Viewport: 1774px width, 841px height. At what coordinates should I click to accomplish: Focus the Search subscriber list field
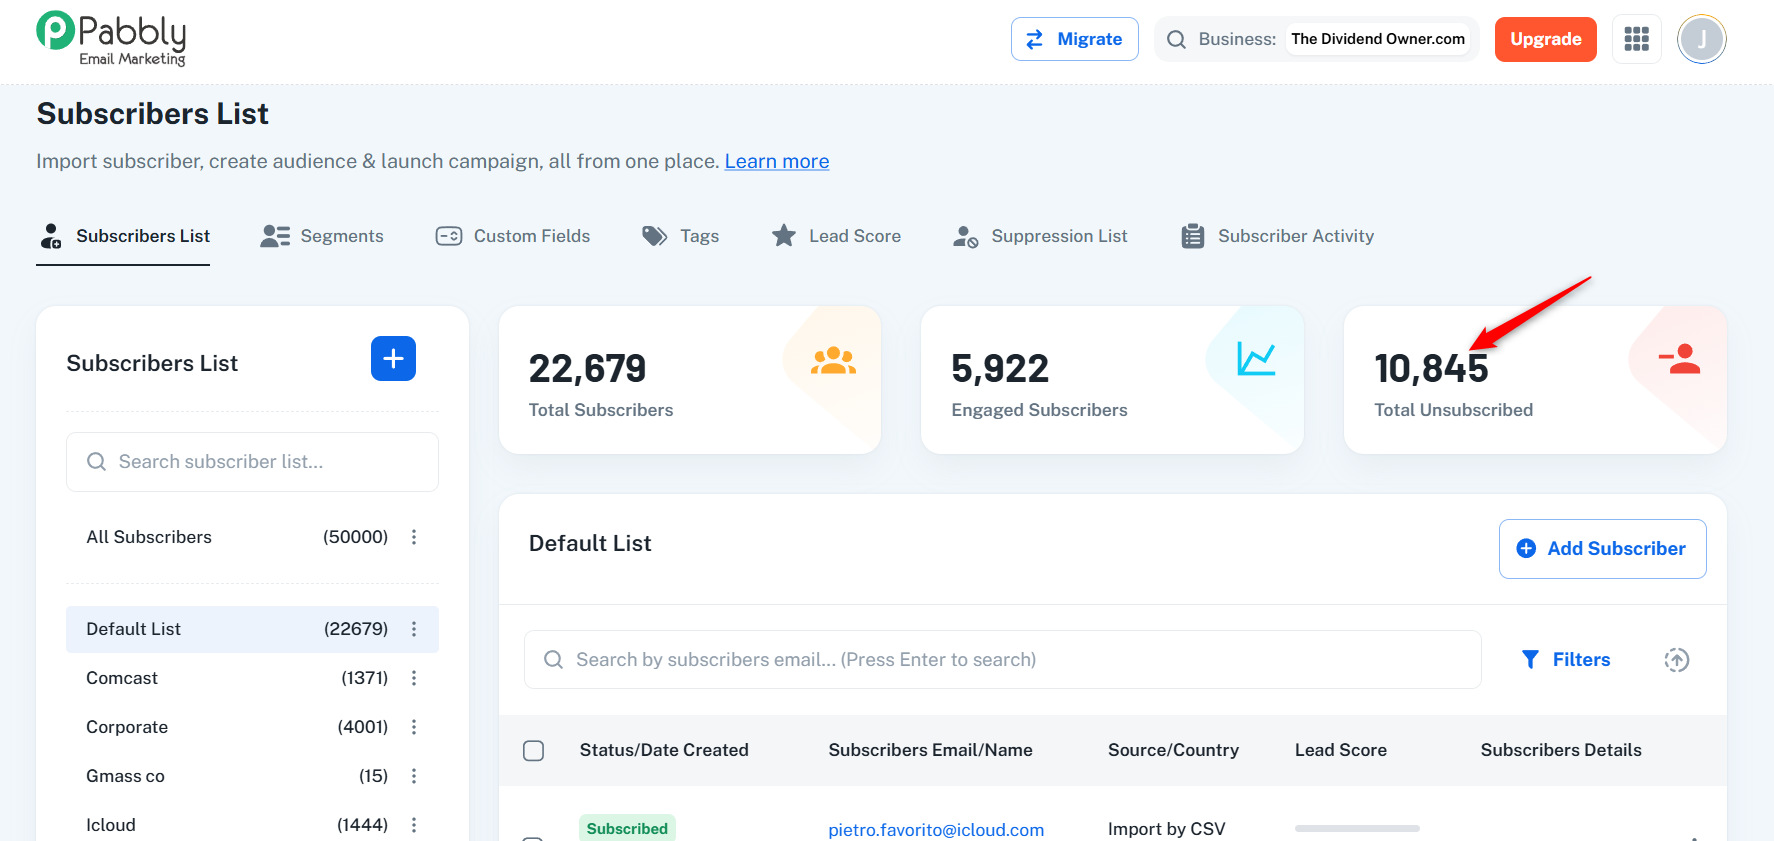252,462
